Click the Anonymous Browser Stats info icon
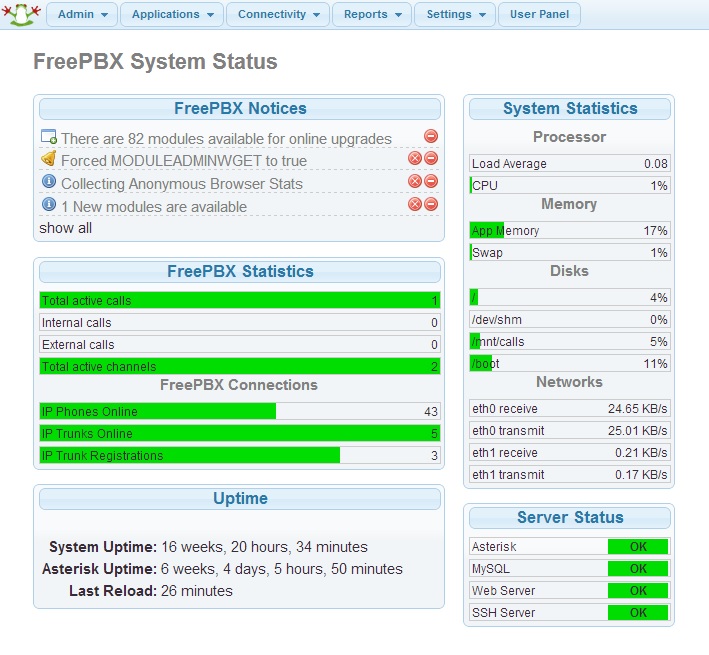Image resolution: width=709 pixels, height=655 pixels. coord(48,182)
